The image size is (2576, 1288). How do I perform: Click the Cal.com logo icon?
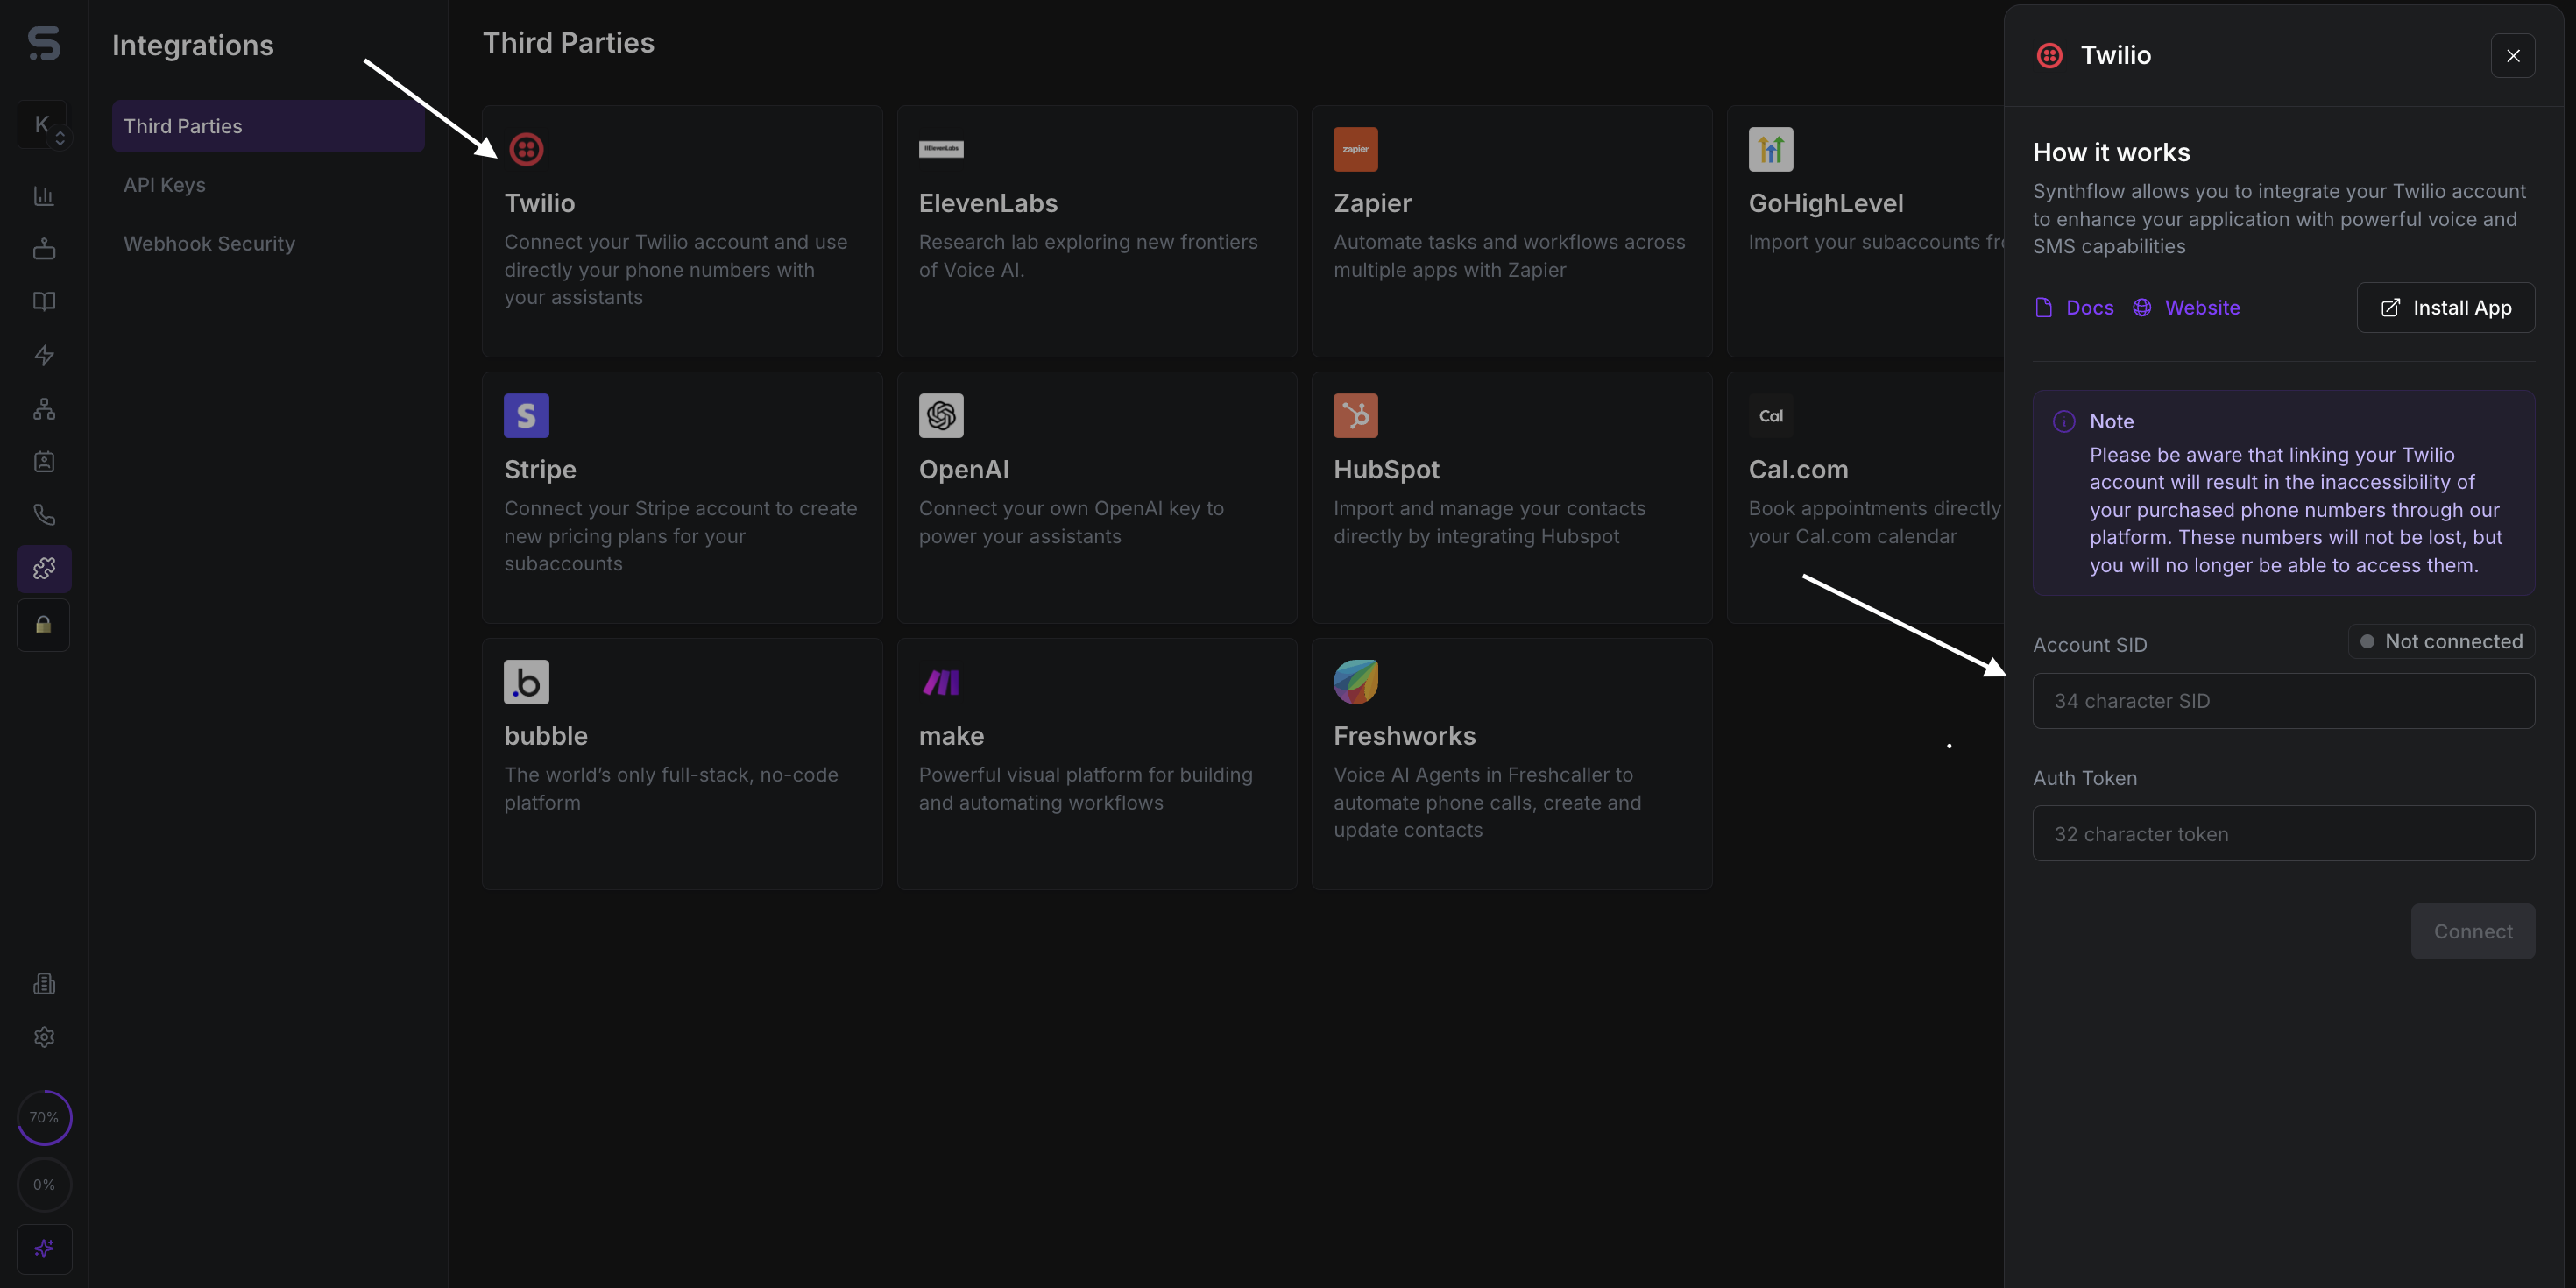click(x=1770, y=416)
